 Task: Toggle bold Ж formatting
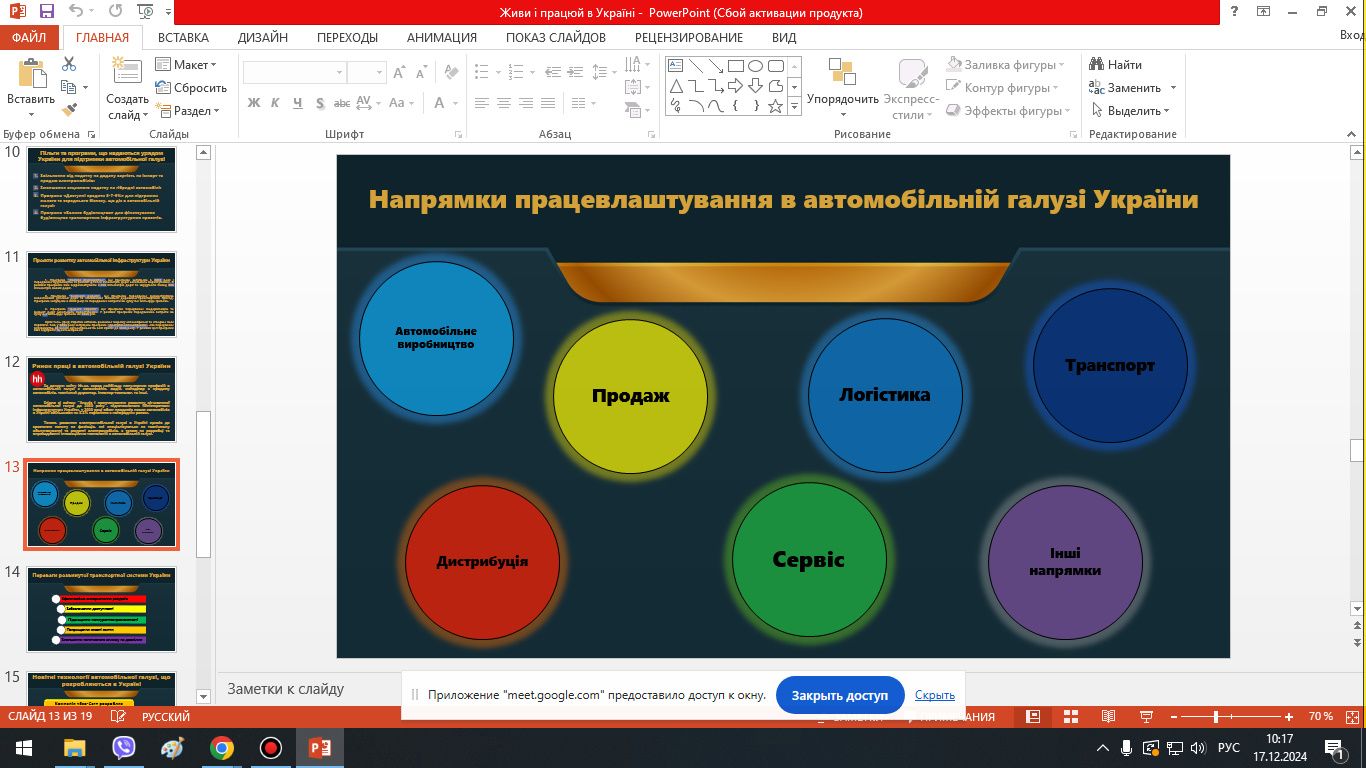click(253, 103)
